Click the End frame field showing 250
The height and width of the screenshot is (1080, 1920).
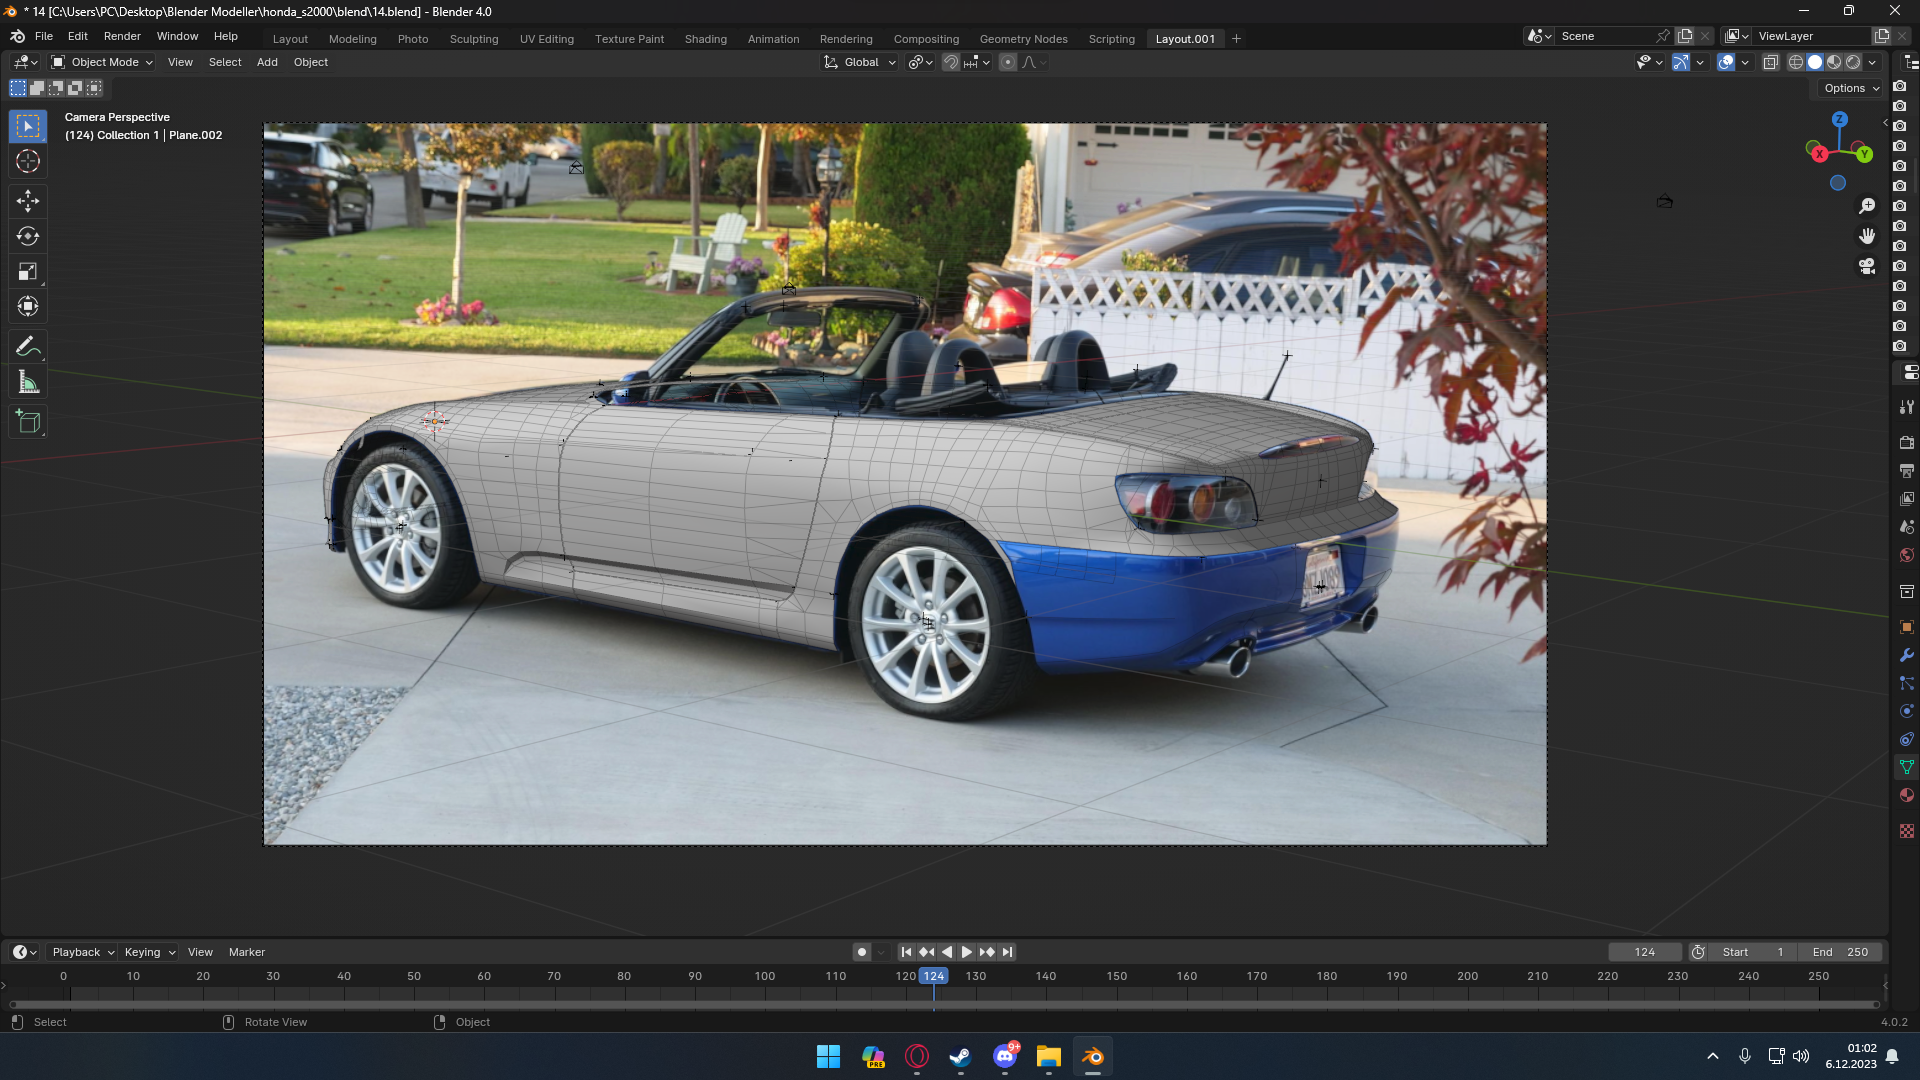tap(1841, 952)
